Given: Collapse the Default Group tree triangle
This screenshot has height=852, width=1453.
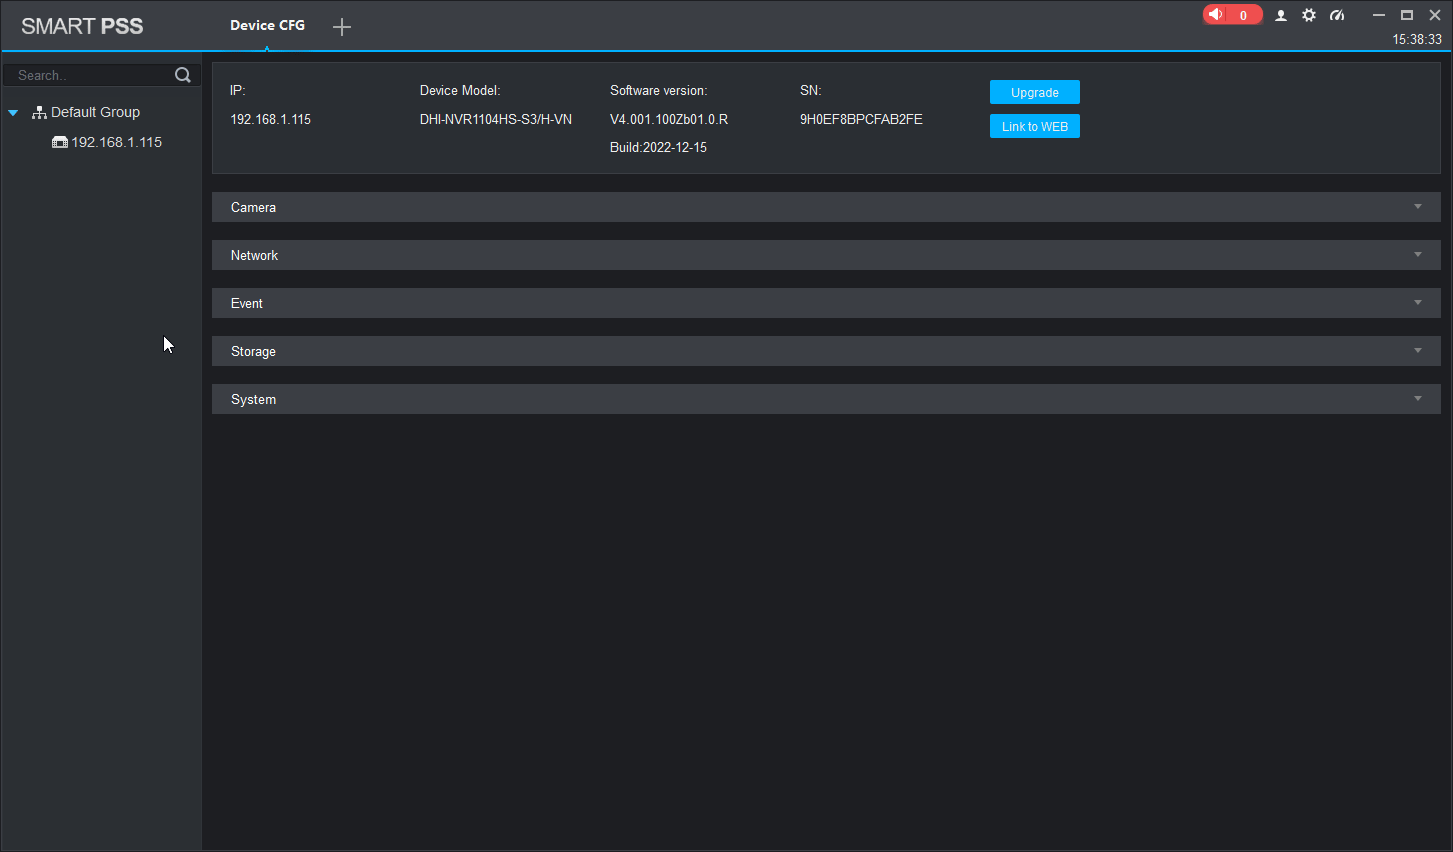Looking at the screenshot, I should click(x=13, y=113).
